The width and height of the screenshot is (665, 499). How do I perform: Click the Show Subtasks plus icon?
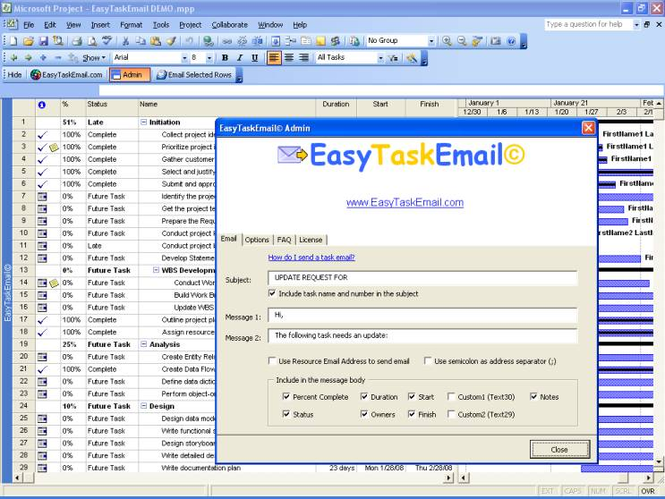tap(43, 58)
